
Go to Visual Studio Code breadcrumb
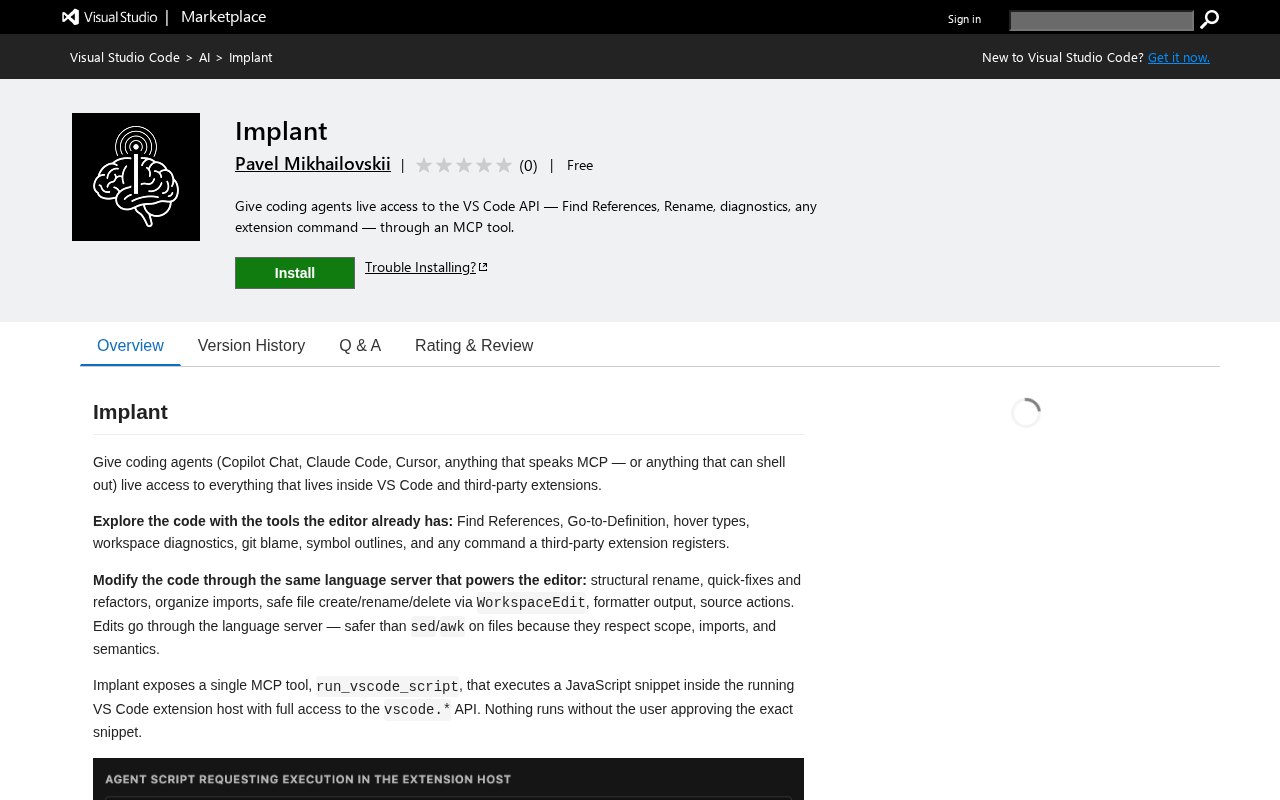coord(125,57)
